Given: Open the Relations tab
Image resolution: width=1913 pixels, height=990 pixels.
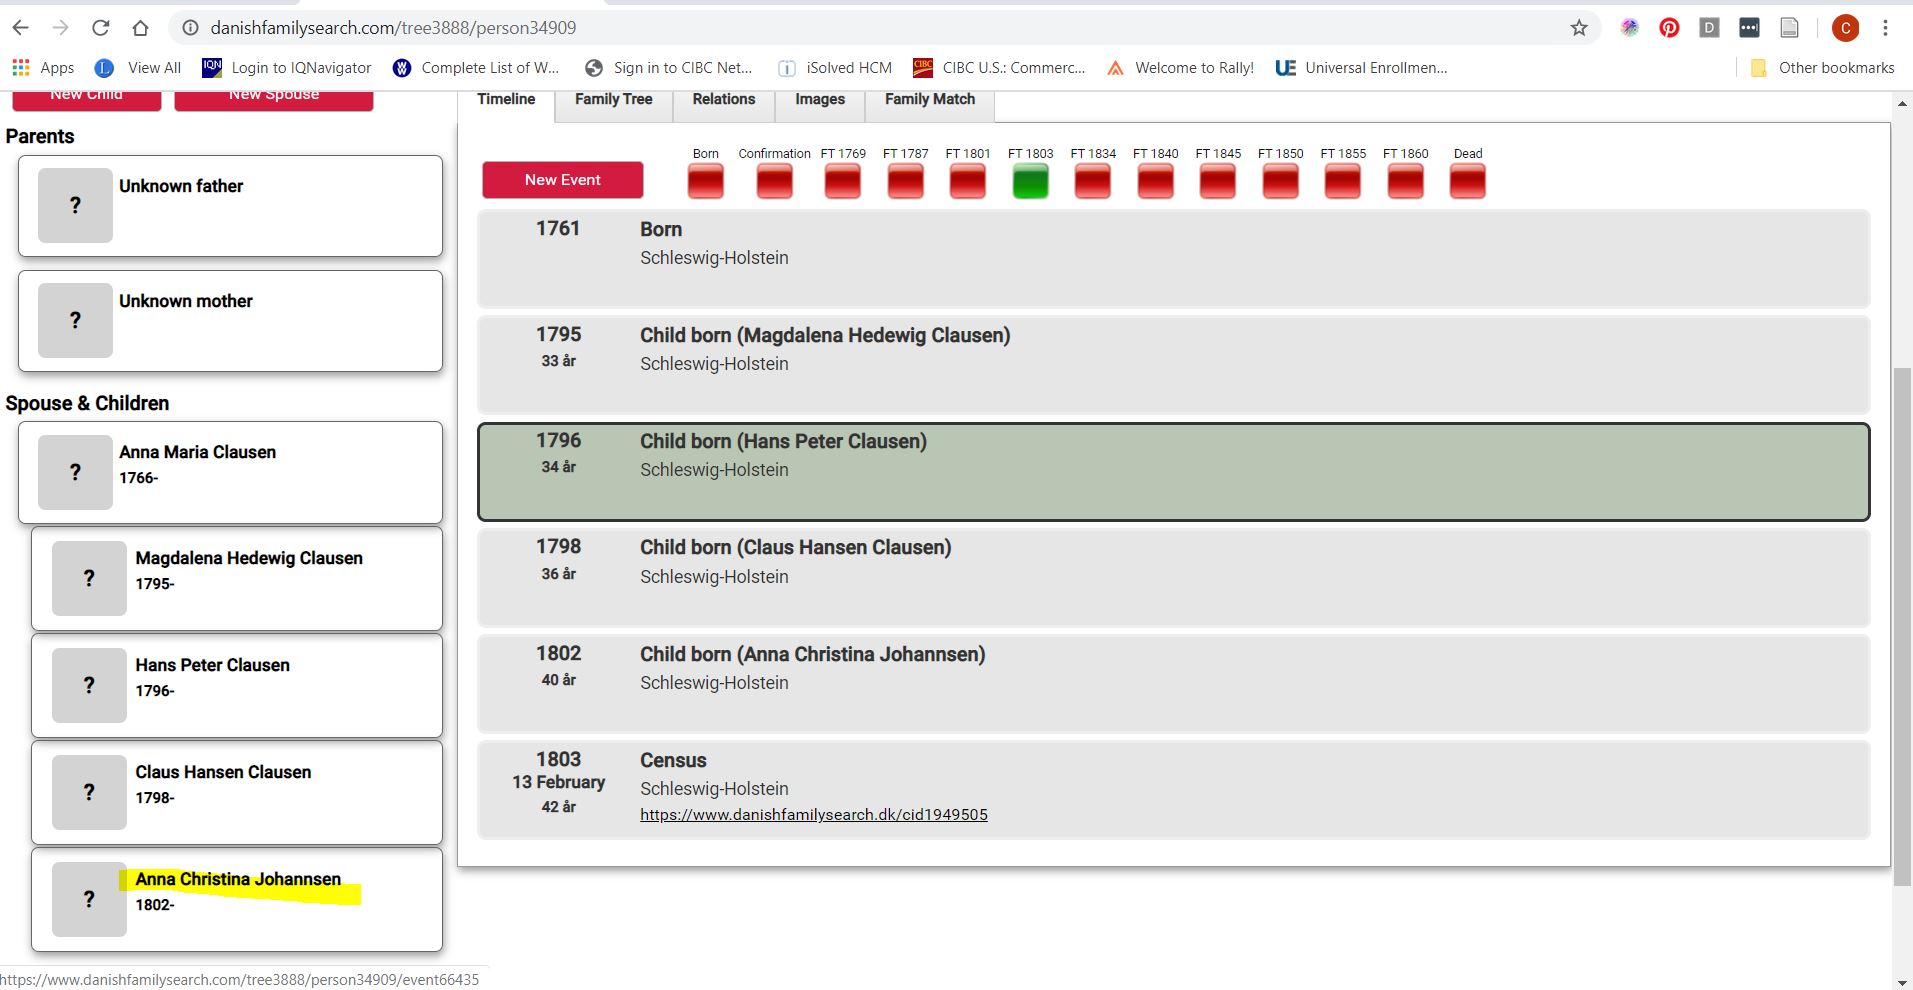Looking at the screenshot, I should (723, 99).
